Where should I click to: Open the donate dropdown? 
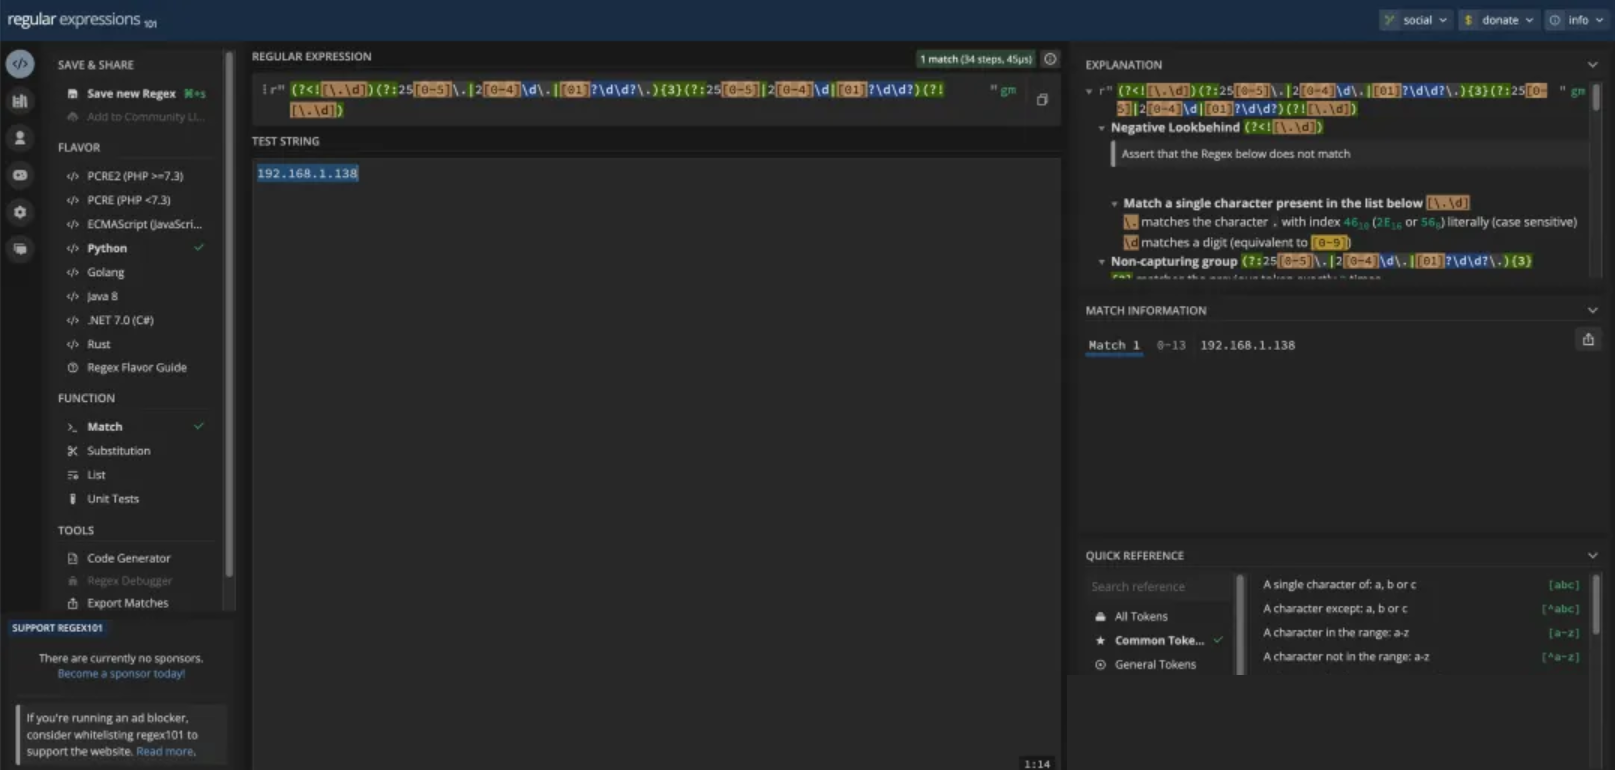pyautogui.click(x=1498, y=20)
